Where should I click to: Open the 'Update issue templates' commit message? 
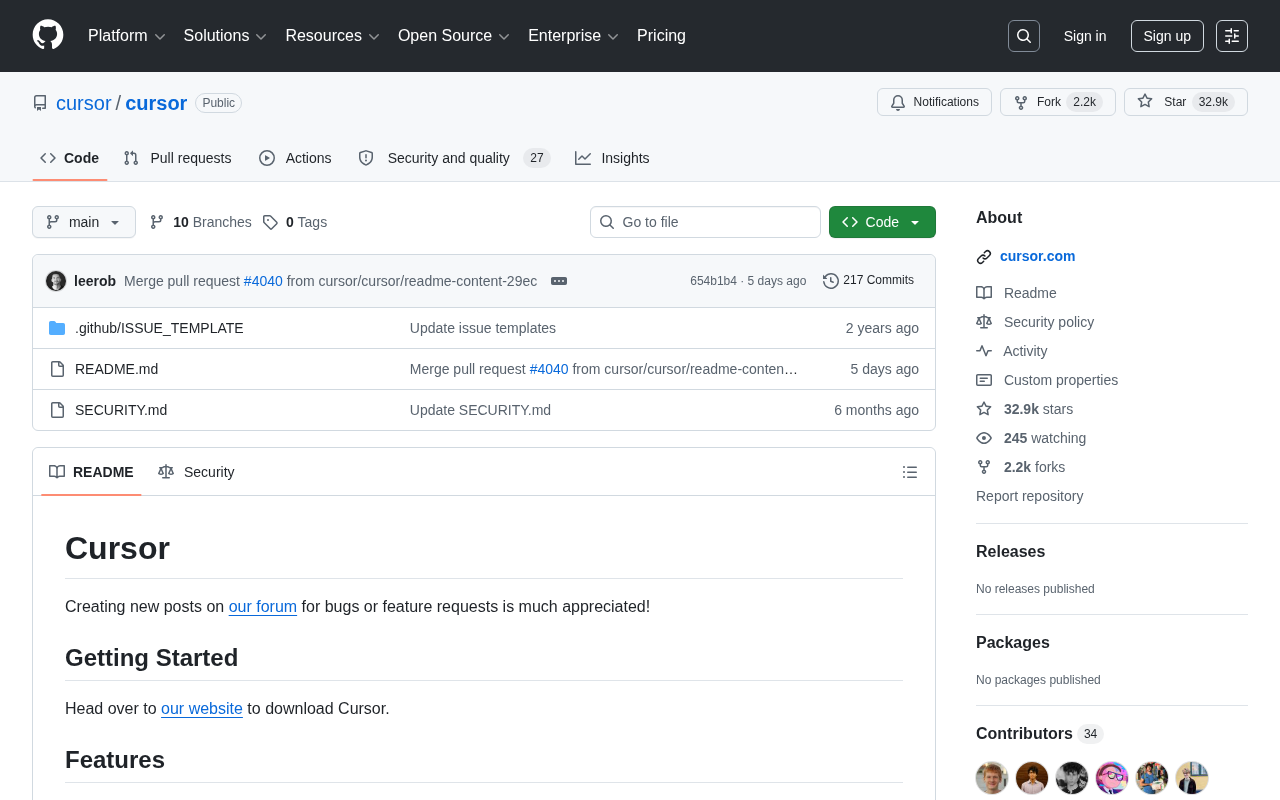coord(483,328)
